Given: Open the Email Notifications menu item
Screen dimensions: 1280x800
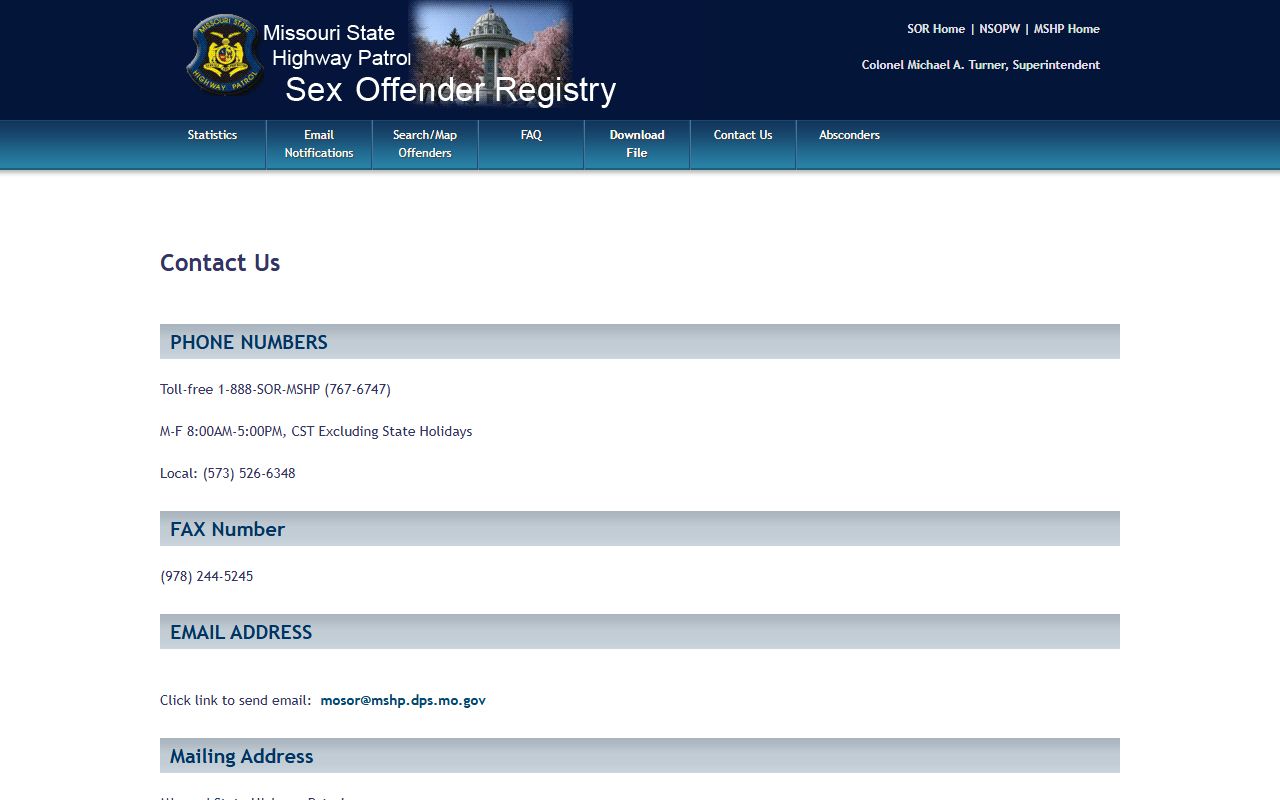Looking at the screenshot, I should 319,144.
